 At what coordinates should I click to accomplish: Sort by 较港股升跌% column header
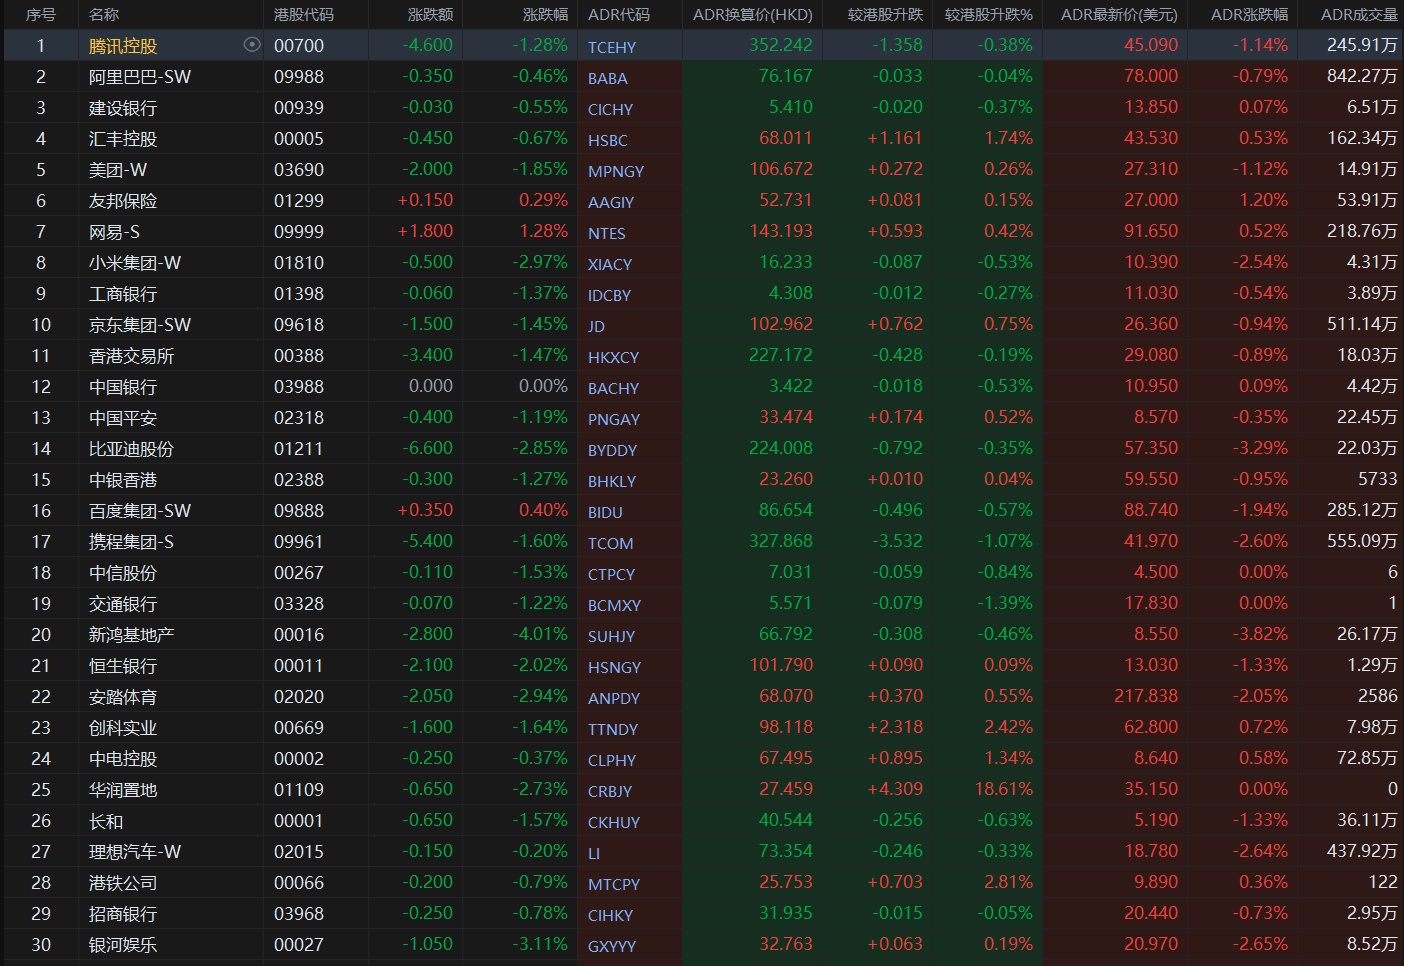[989, 15]
